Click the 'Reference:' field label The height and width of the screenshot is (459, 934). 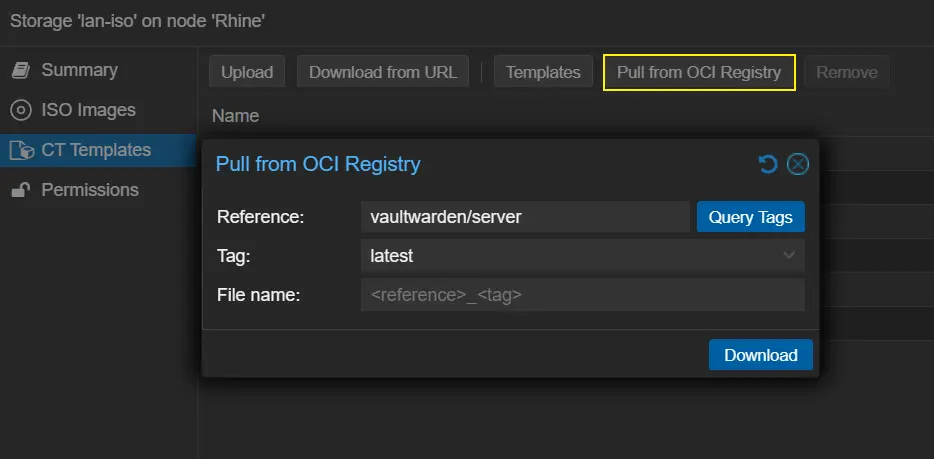(x=261, y=217)
